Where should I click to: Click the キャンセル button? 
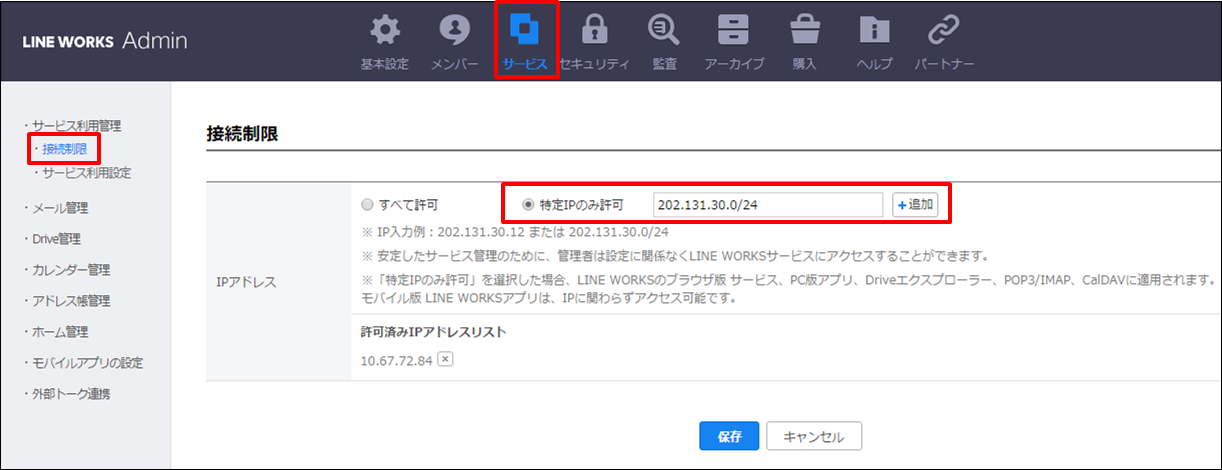point(814,437)
